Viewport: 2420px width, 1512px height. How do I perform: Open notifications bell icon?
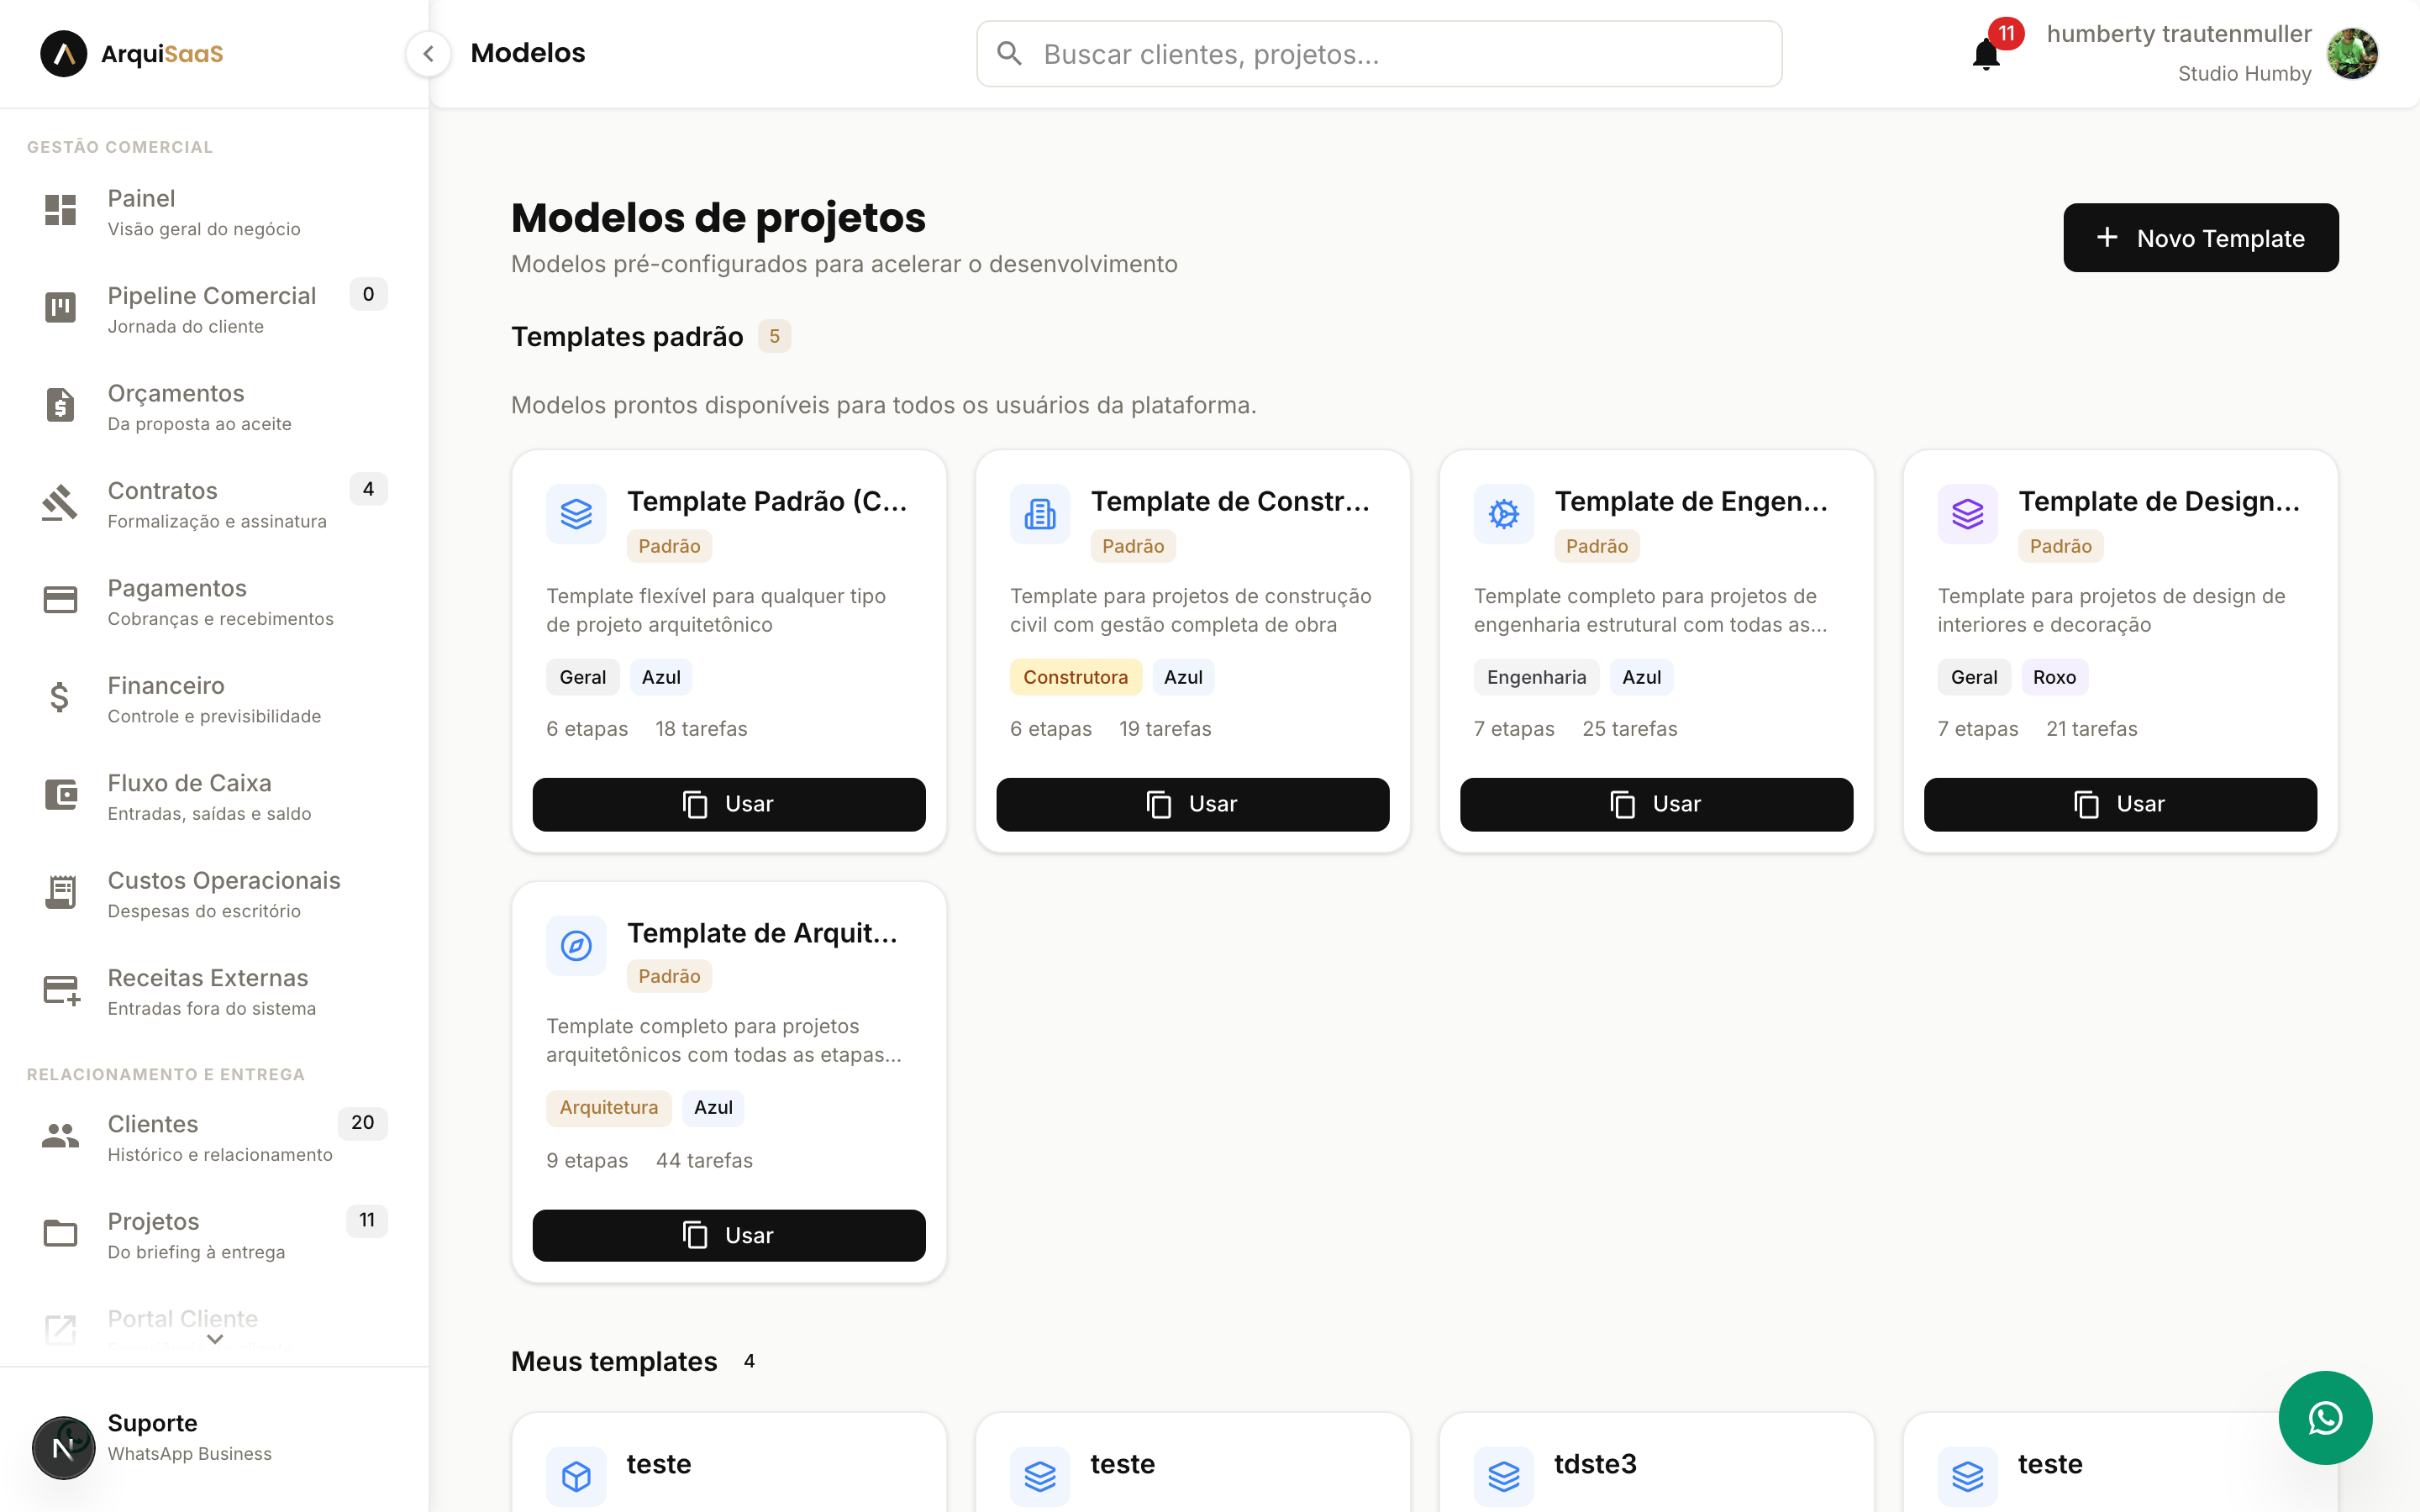[1986, 54]
